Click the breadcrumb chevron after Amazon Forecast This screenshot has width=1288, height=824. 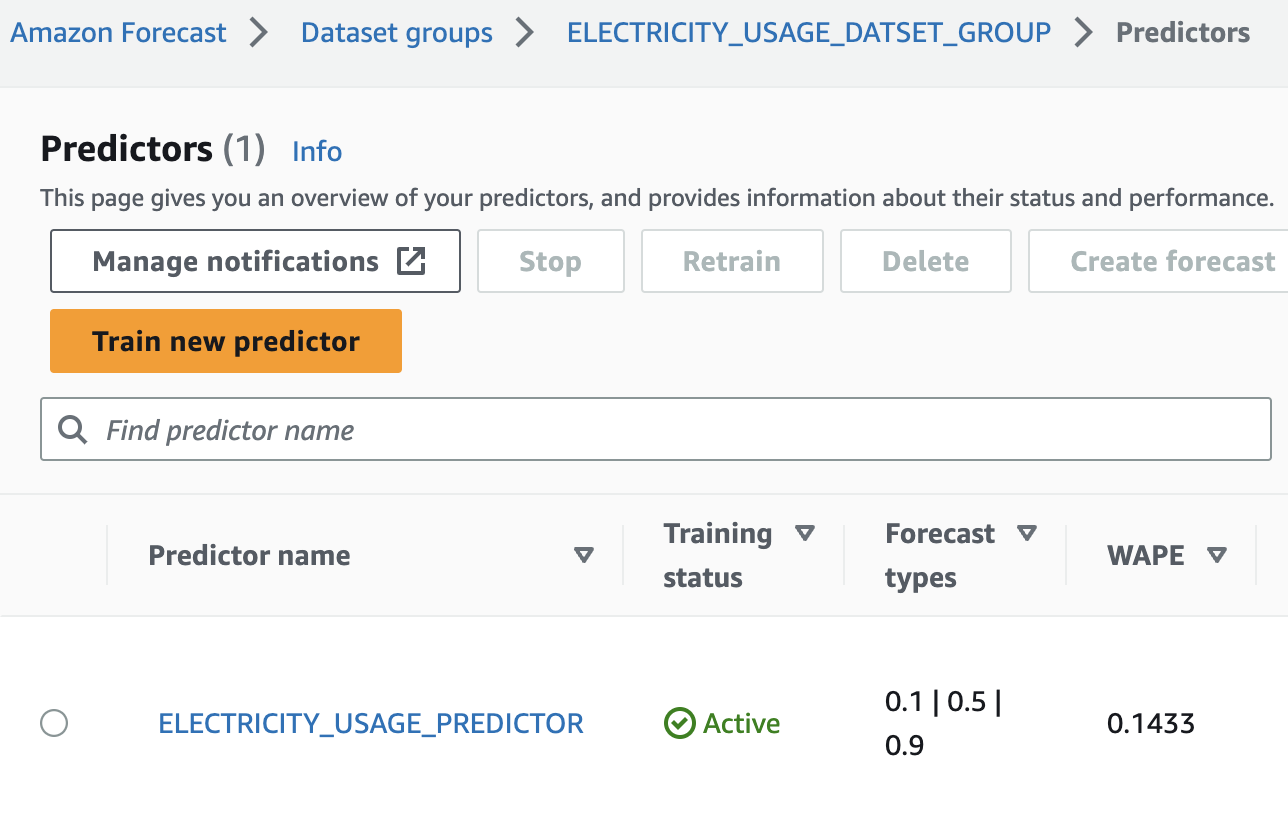258,32
